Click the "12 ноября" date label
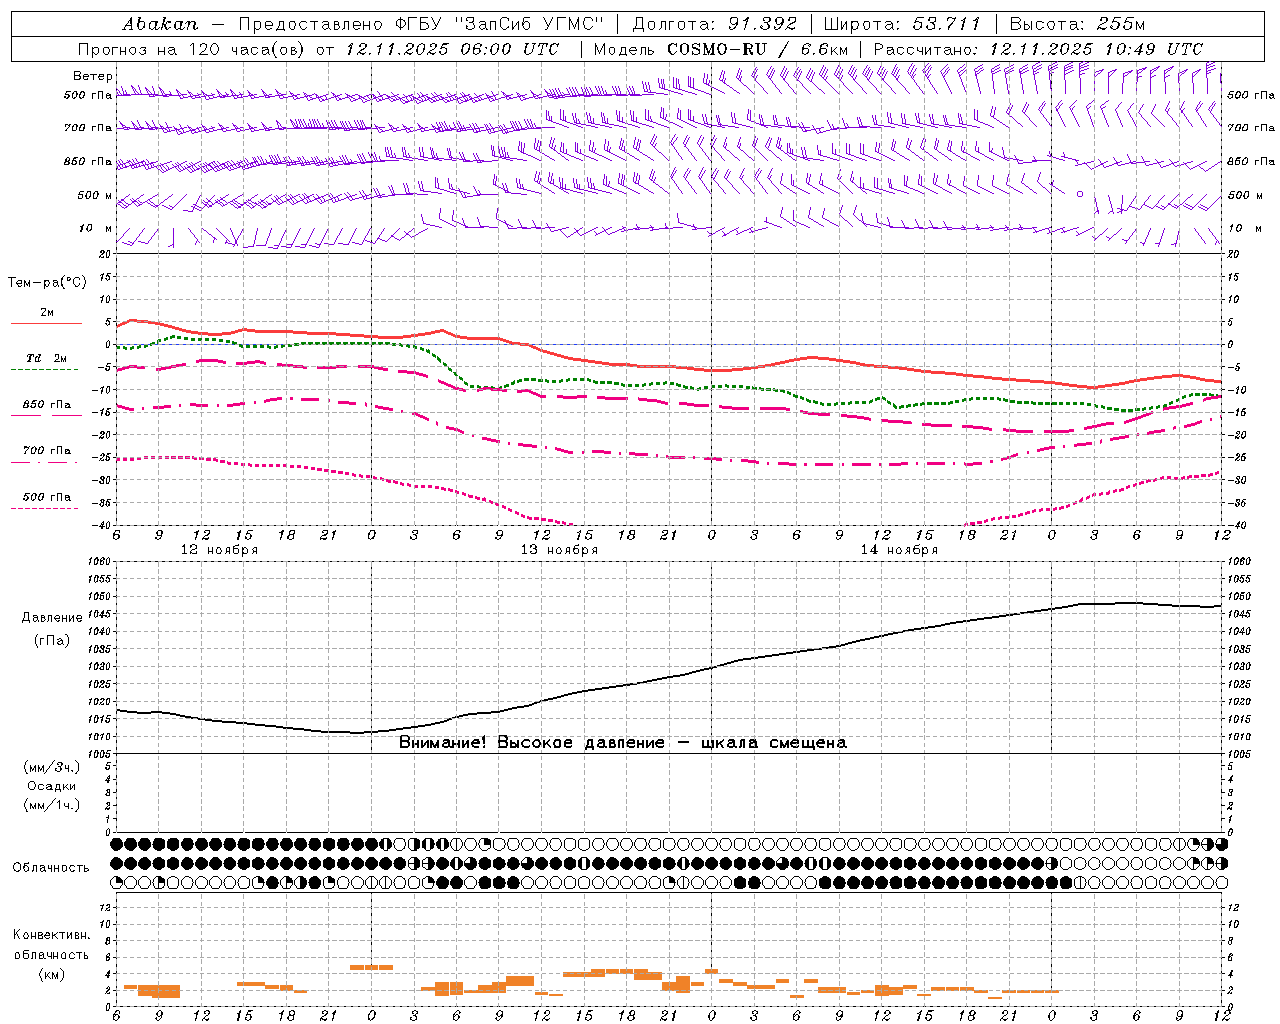Image resolution: width=1280 pixels, height=1024 pixels. coord(219,550)
